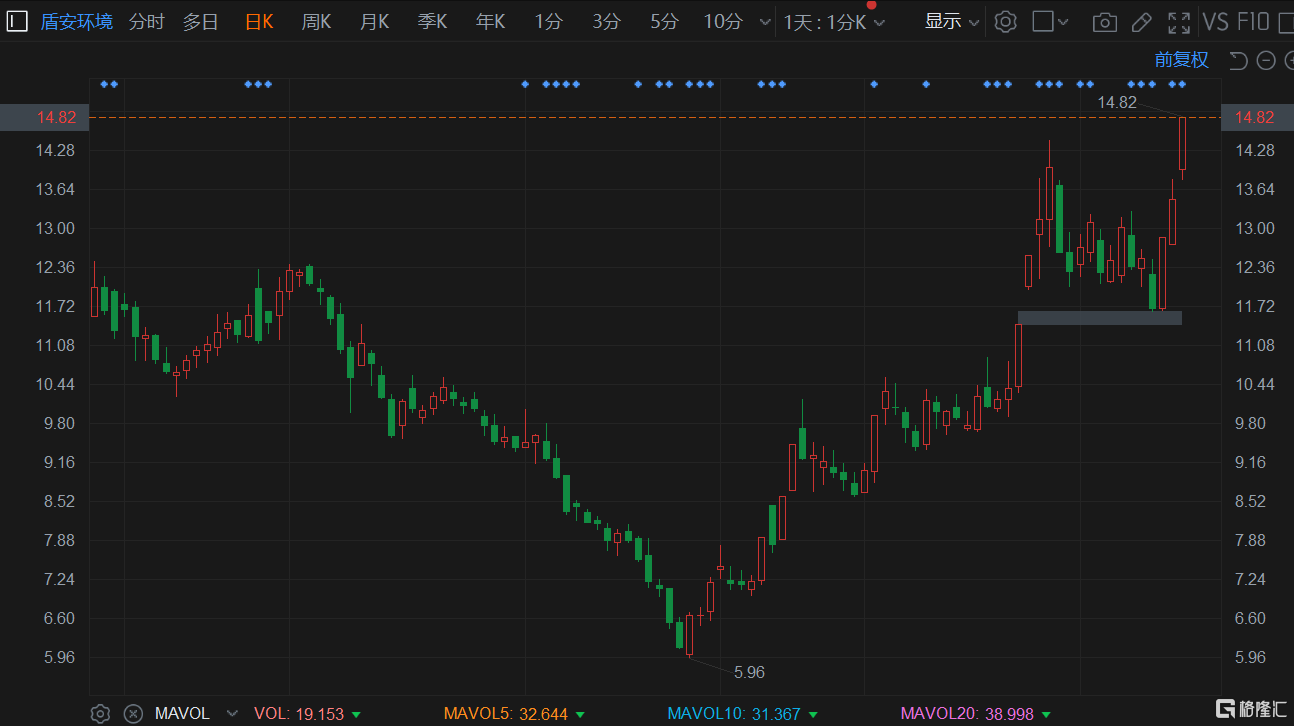
Task: Enter fullscreen chart mode
Action: [x=1179, y=22]
